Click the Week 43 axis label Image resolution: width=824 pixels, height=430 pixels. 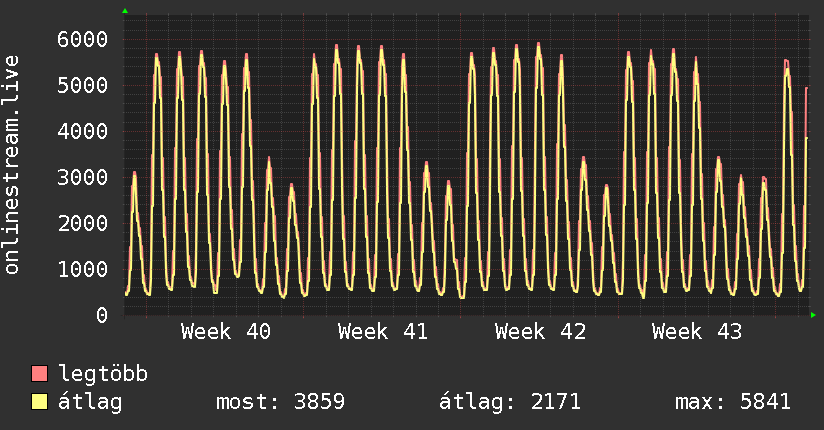pyautogui.click(x=697, y=332)
